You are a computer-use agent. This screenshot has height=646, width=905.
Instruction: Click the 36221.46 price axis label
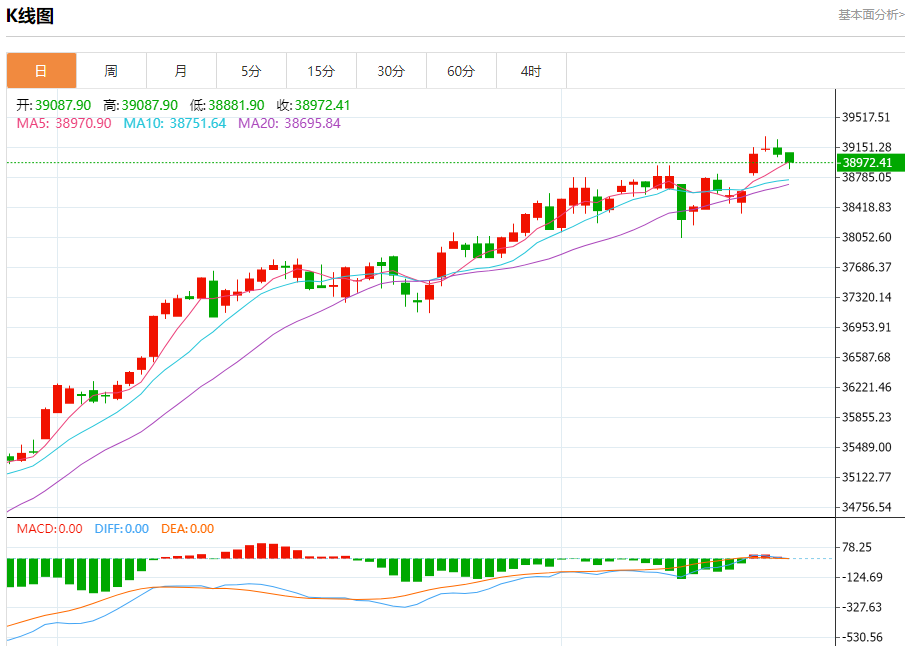pos(866,387)
